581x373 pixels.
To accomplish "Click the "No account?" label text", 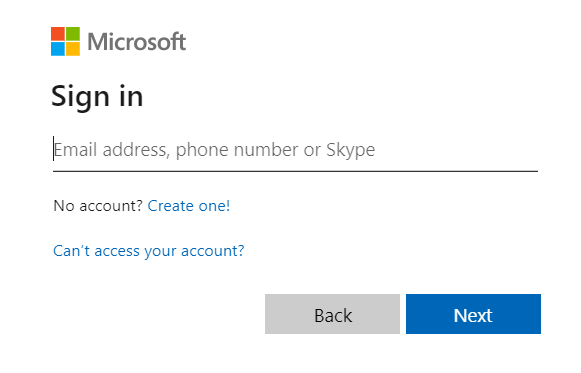I will point(98,206).
